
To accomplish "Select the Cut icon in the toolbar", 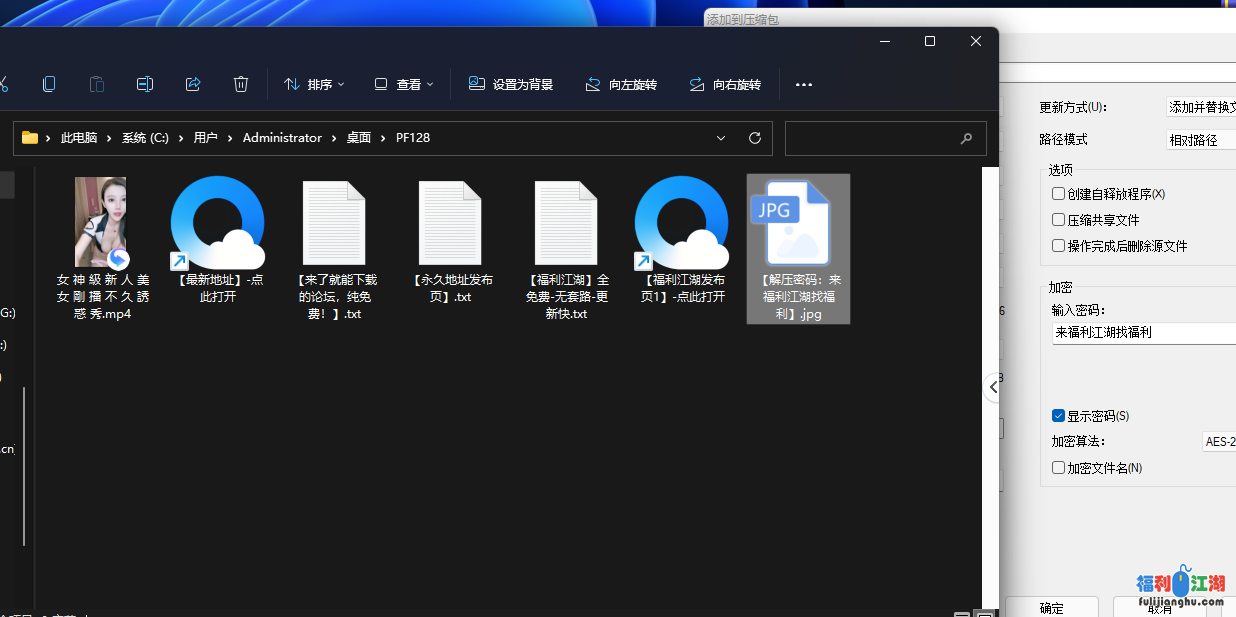I will pyautogui.click(x=5, y=84).
